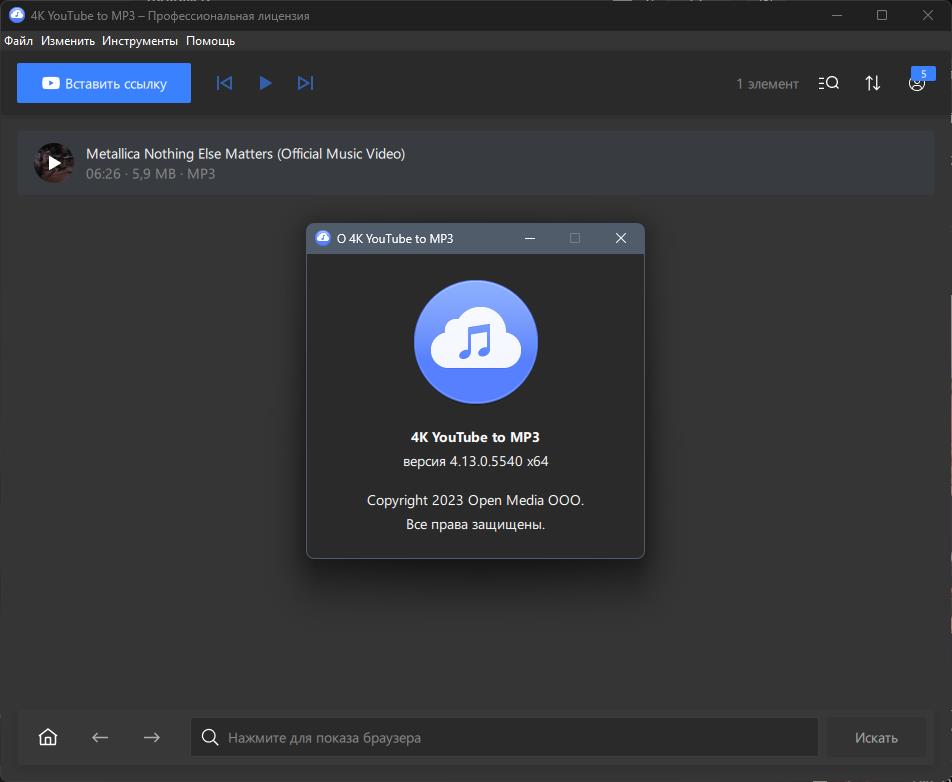Minimize the About dialog
Image resolution: width=952 pixels, height=782 pixels.
click(x=530, y=239)
